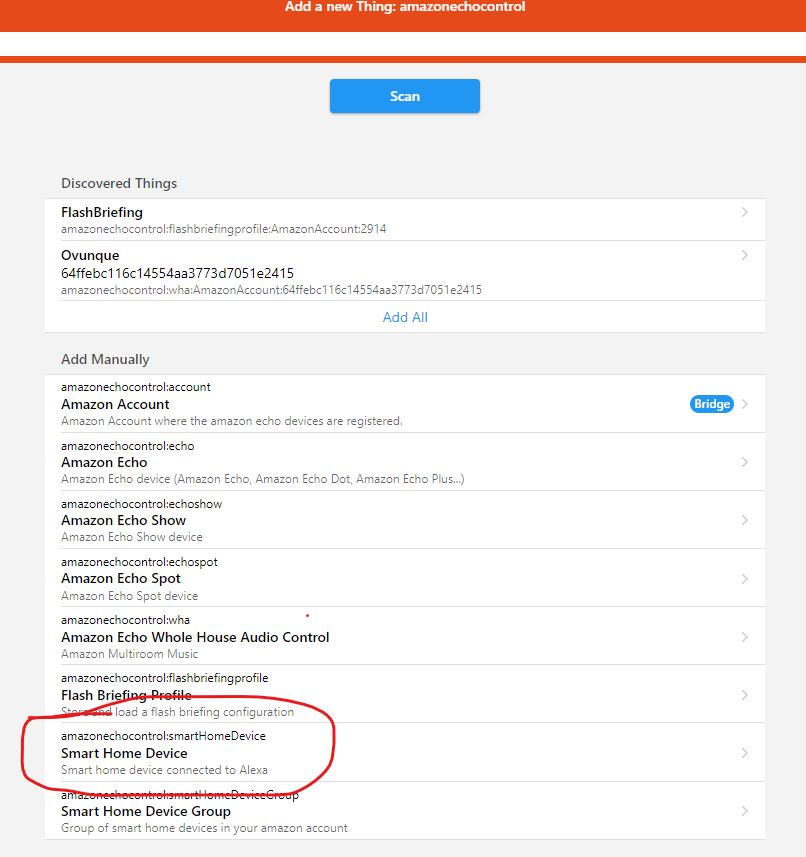Click the Amazon Echo Spot row chevron

tap(744, 578)
